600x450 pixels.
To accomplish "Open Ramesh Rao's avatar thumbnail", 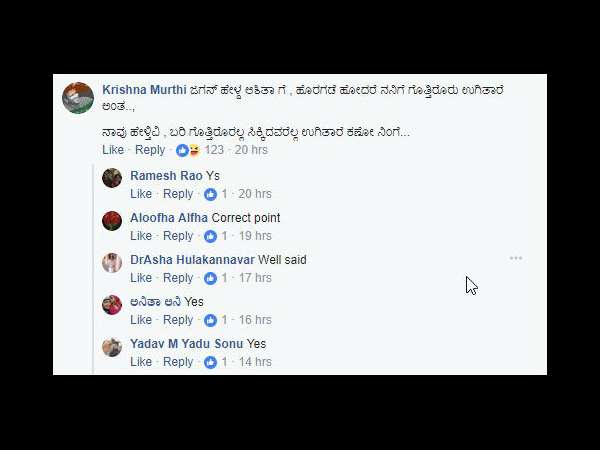I will [x=112, y=178].
